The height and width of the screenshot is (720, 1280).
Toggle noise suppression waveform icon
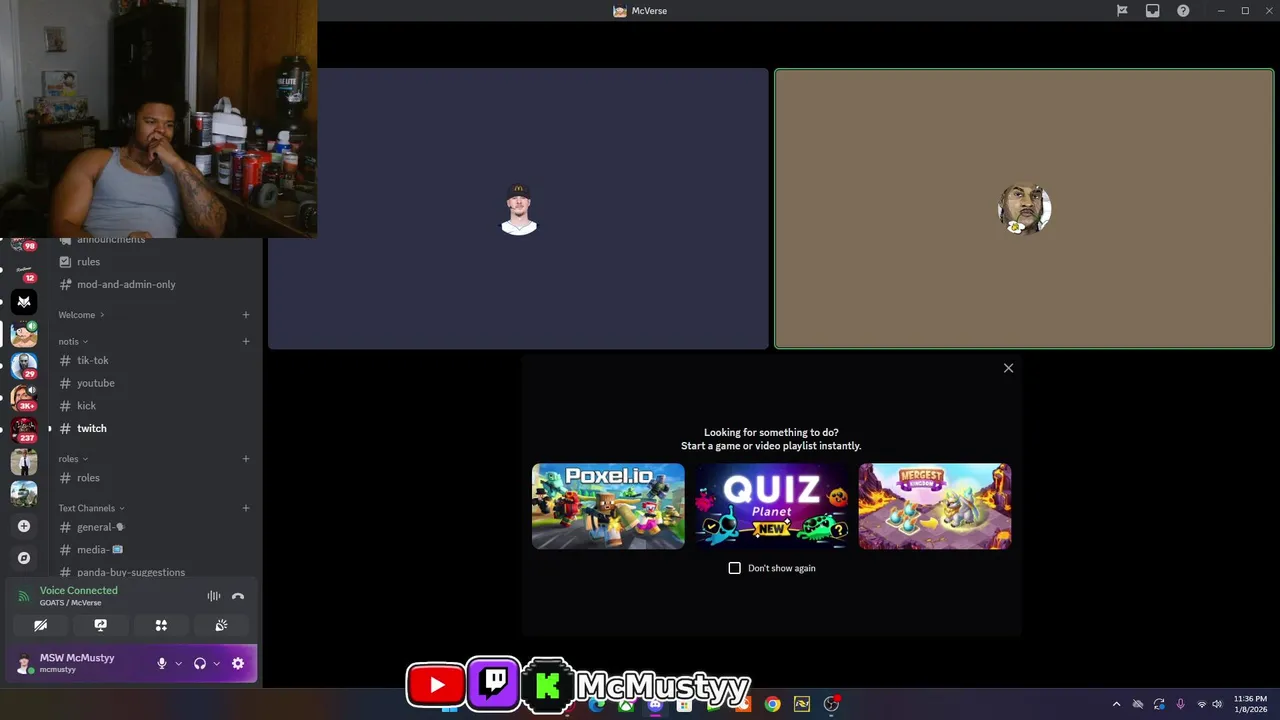coord(213,596)
